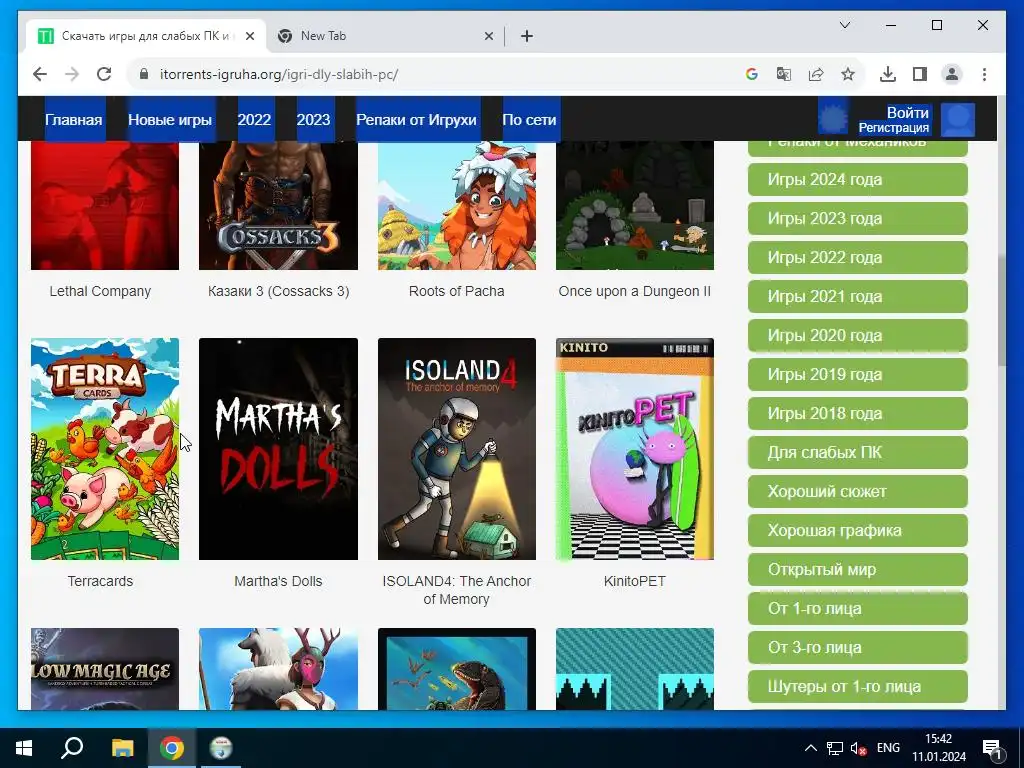Open the От 3-го лица category

tap(857, 648)
